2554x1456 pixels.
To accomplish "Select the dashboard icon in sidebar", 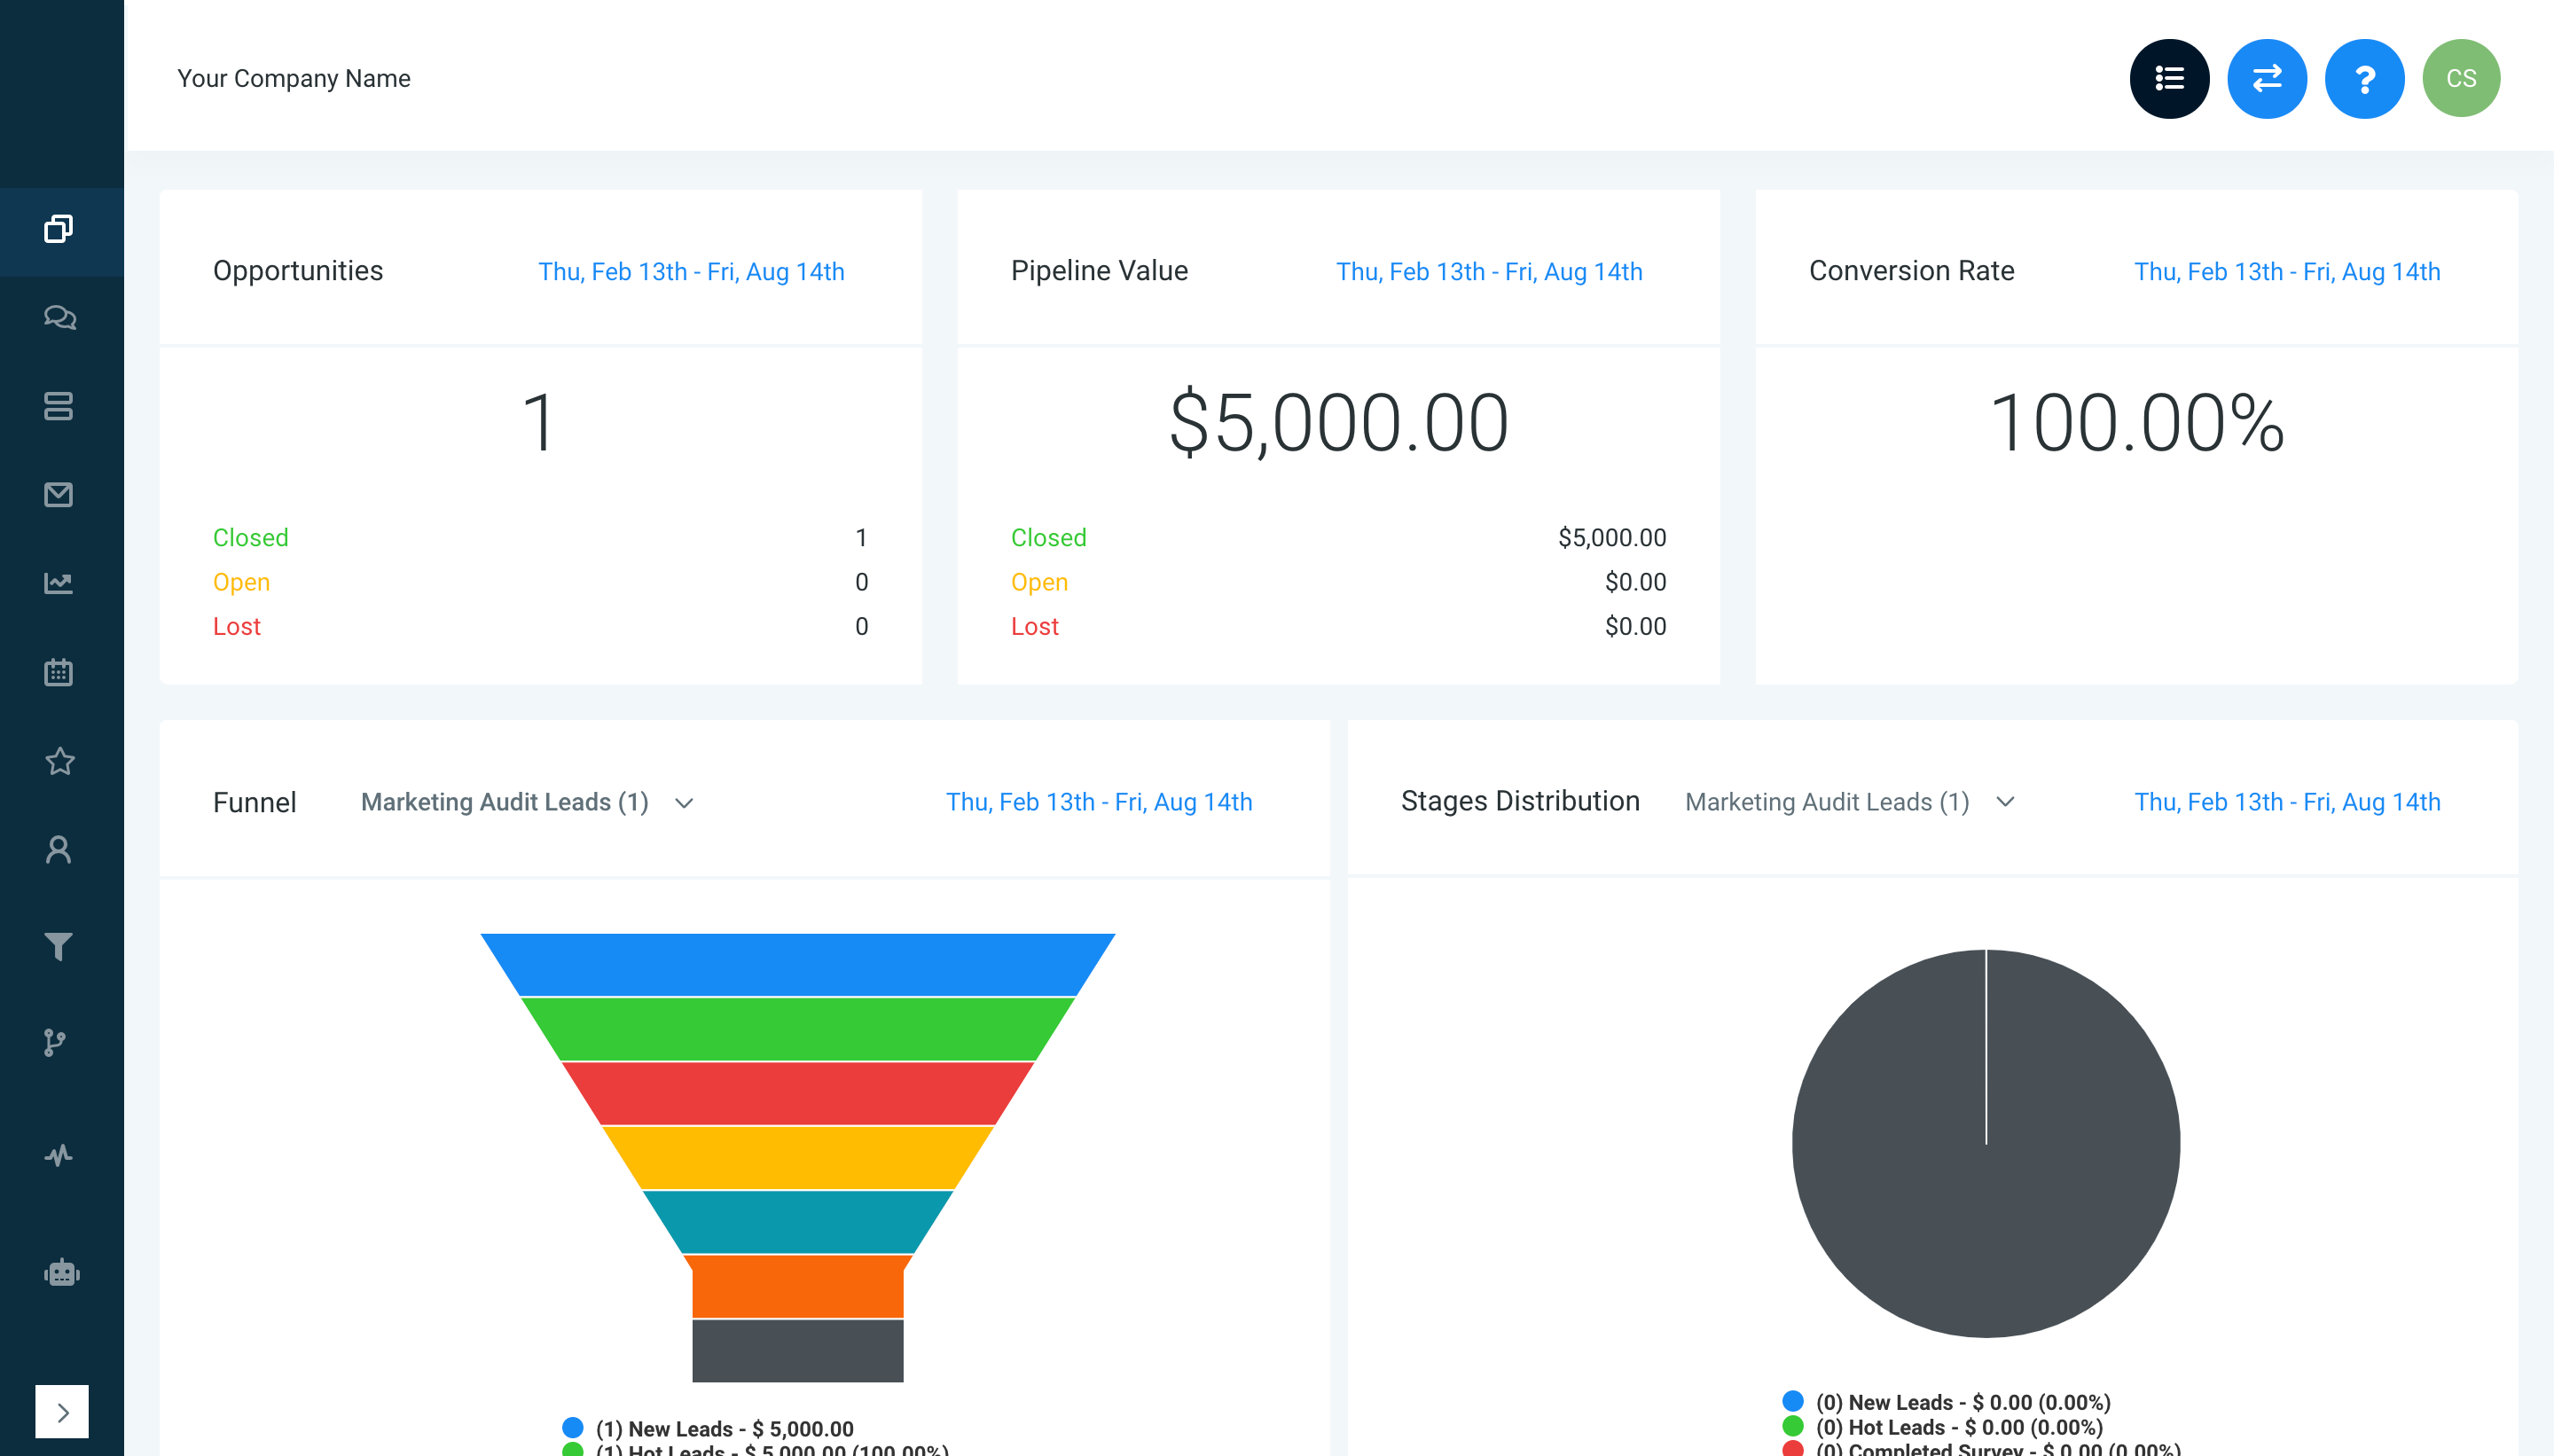I will click(59, 230).
